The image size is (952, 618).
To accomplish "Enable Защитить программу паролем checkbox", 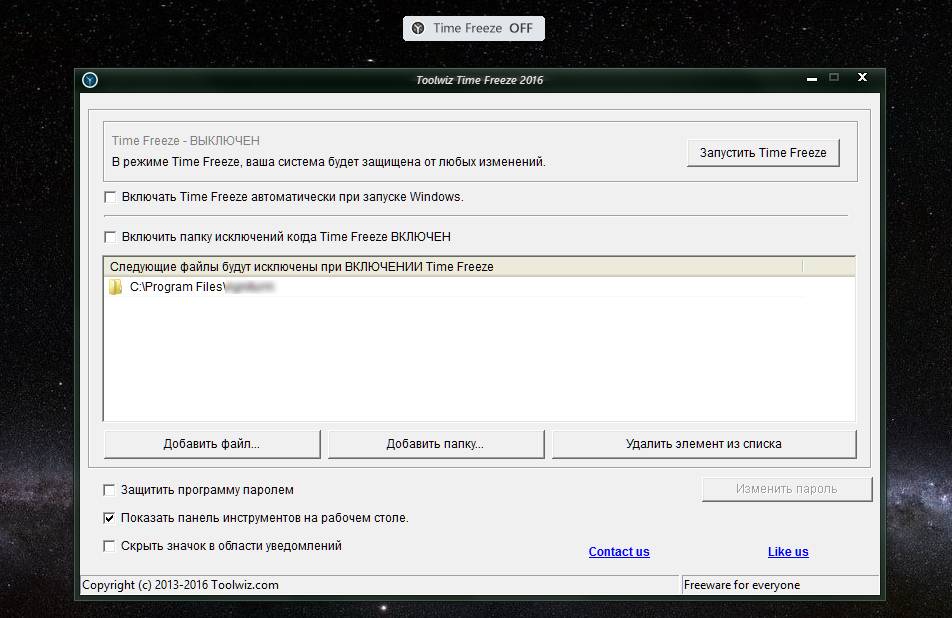I will (109, 490).
